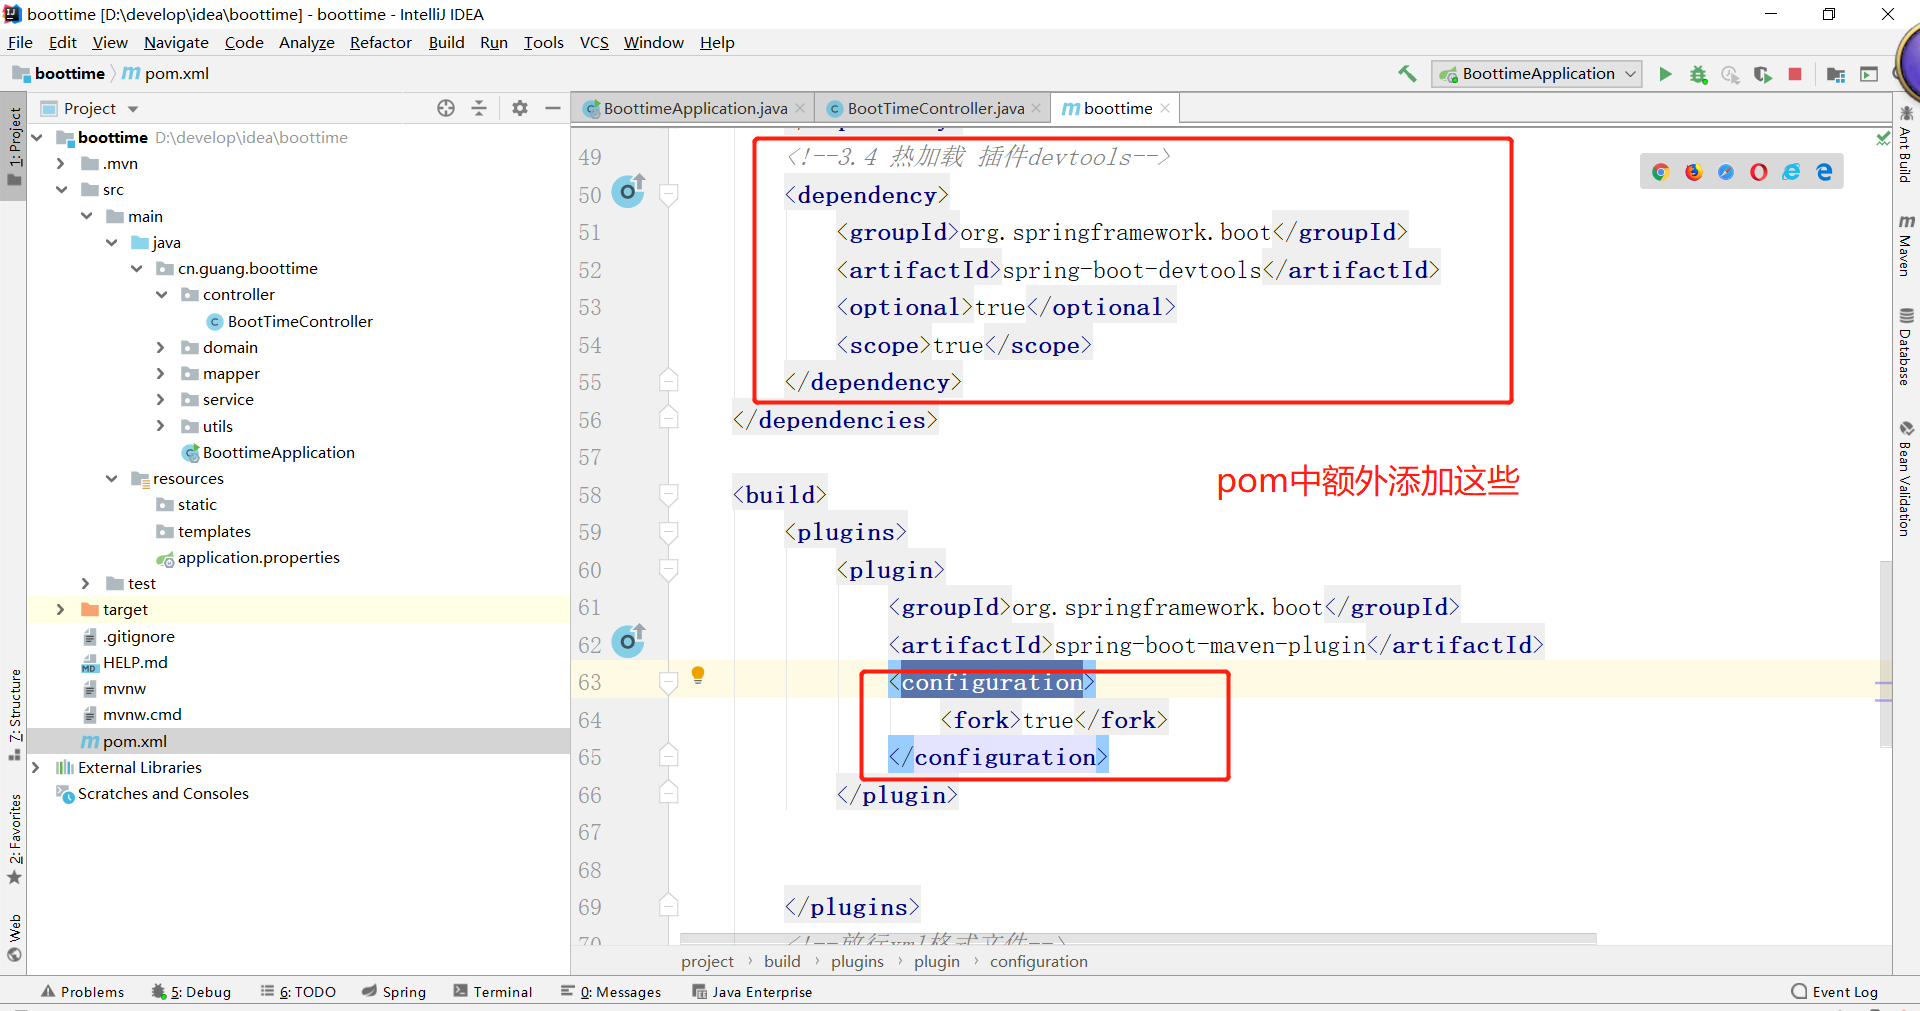Toggle the TODO tool window
1920x1011 pixels.
pyautogui.click(x=298, y=992)
